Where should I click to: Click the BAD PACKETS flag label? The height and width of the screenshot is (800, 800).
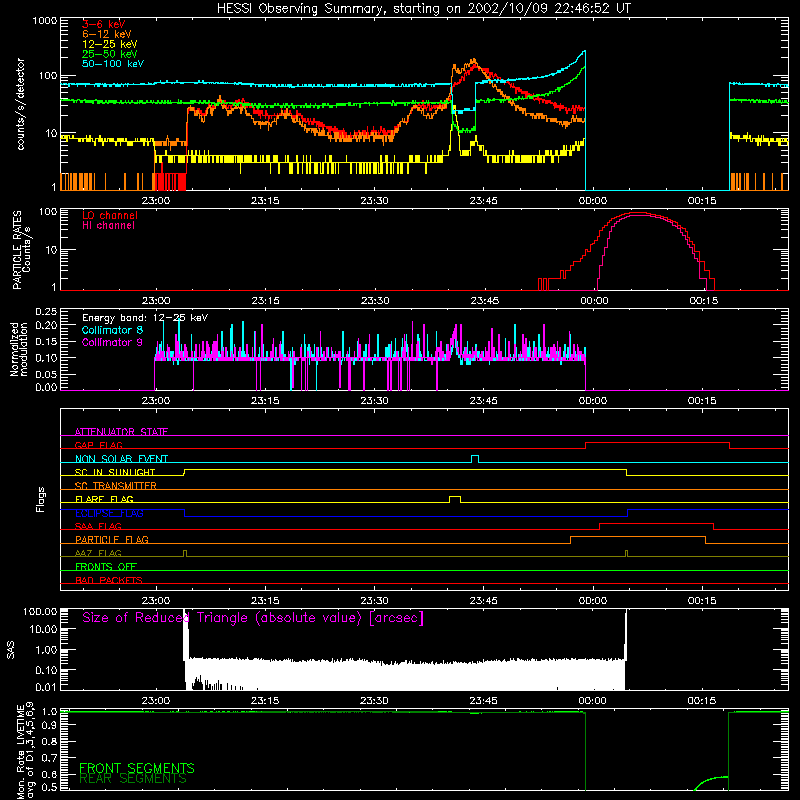coord(109,580)
